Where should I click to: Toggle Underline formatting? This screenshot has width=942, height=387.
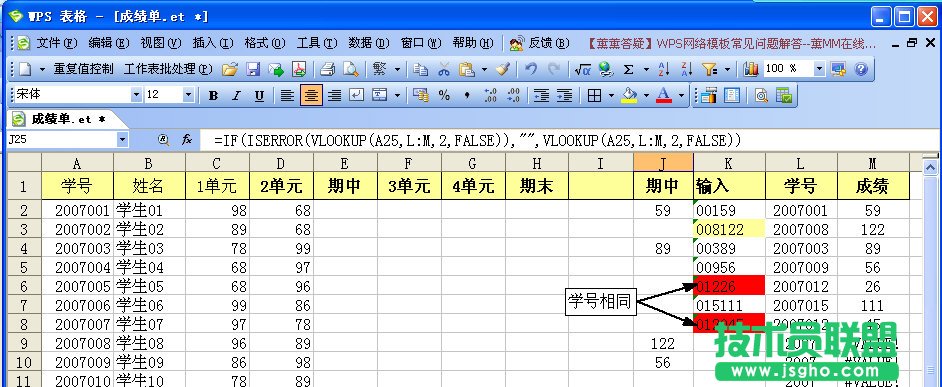(260, 95)
